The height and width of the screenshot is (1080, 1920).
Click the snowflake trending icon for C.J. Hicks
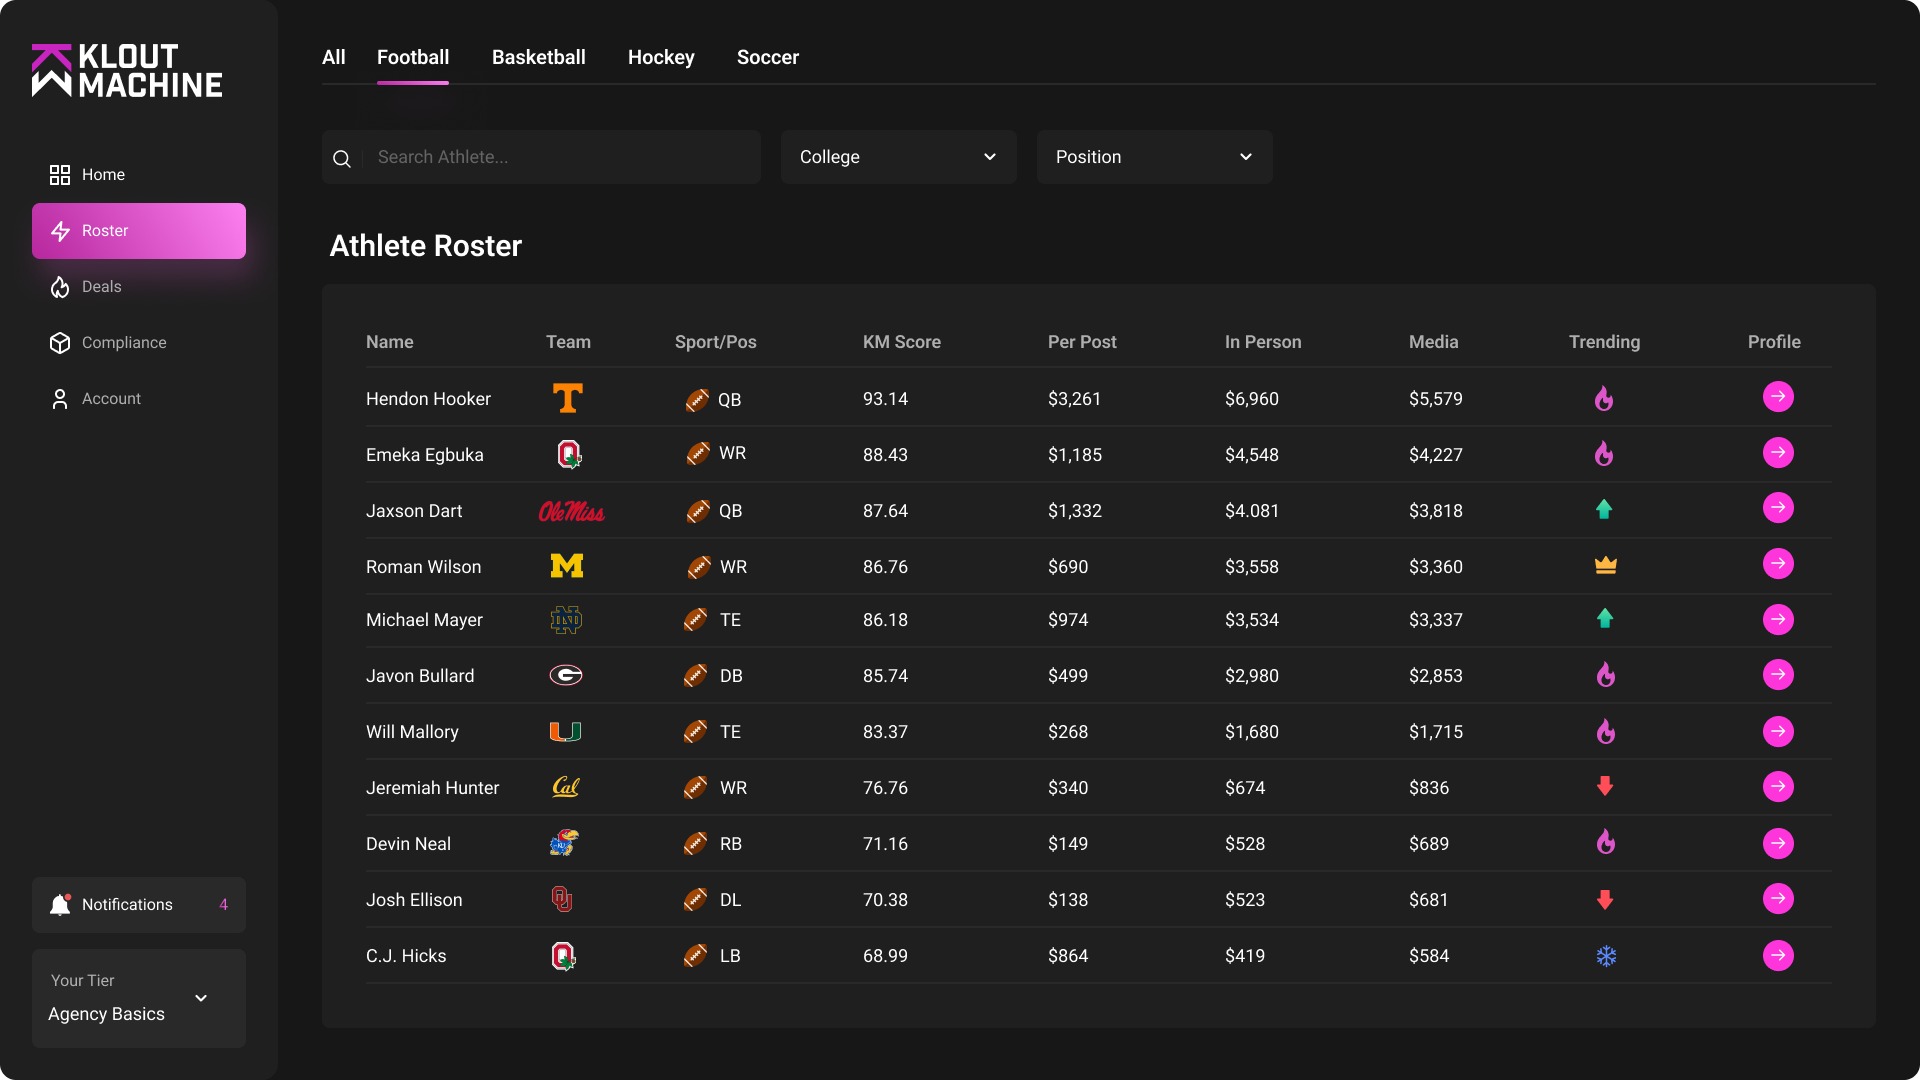click(x=1605, y=956)
